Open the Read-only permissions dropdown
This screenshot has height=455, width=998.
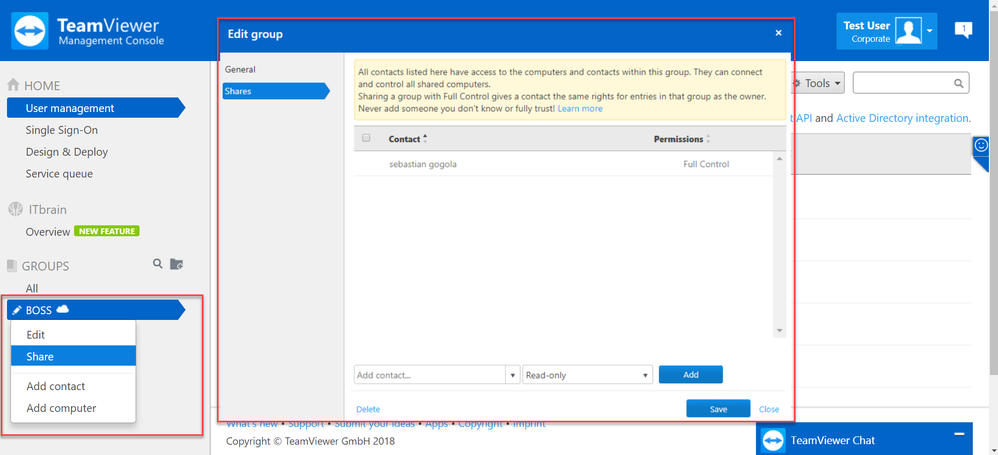coord(587,375)
